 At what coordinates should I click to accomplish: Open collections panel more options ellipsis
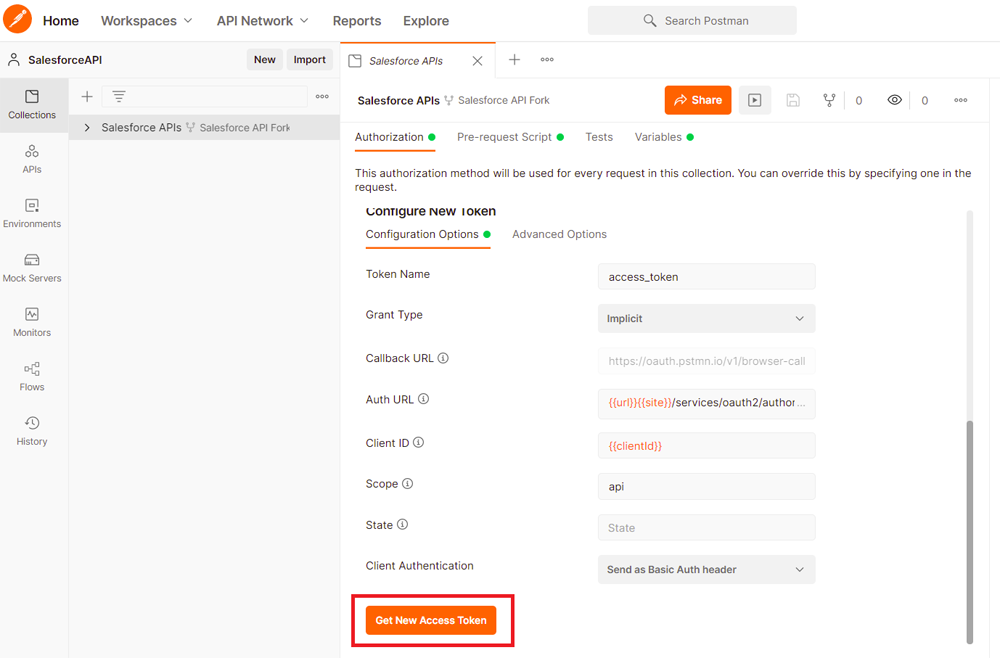coord(322,96)
